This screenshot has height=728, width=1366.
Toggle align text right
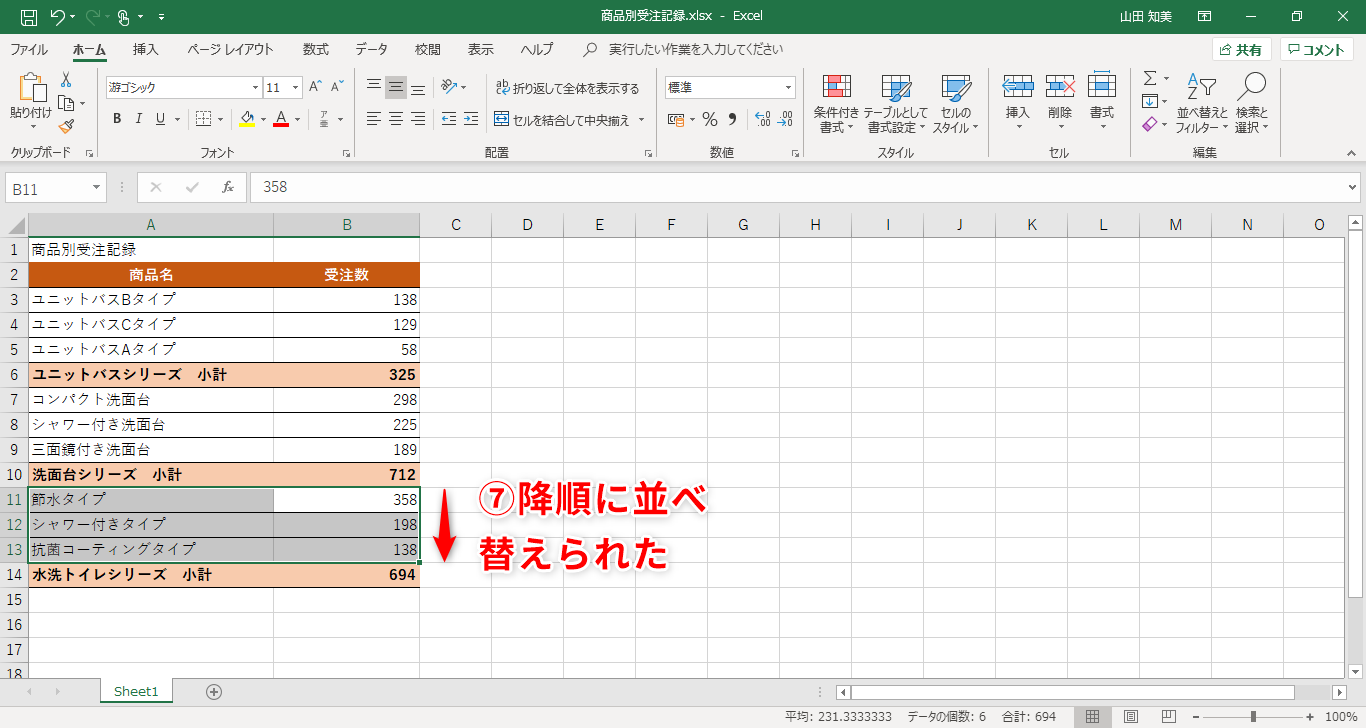pos(418,119)
